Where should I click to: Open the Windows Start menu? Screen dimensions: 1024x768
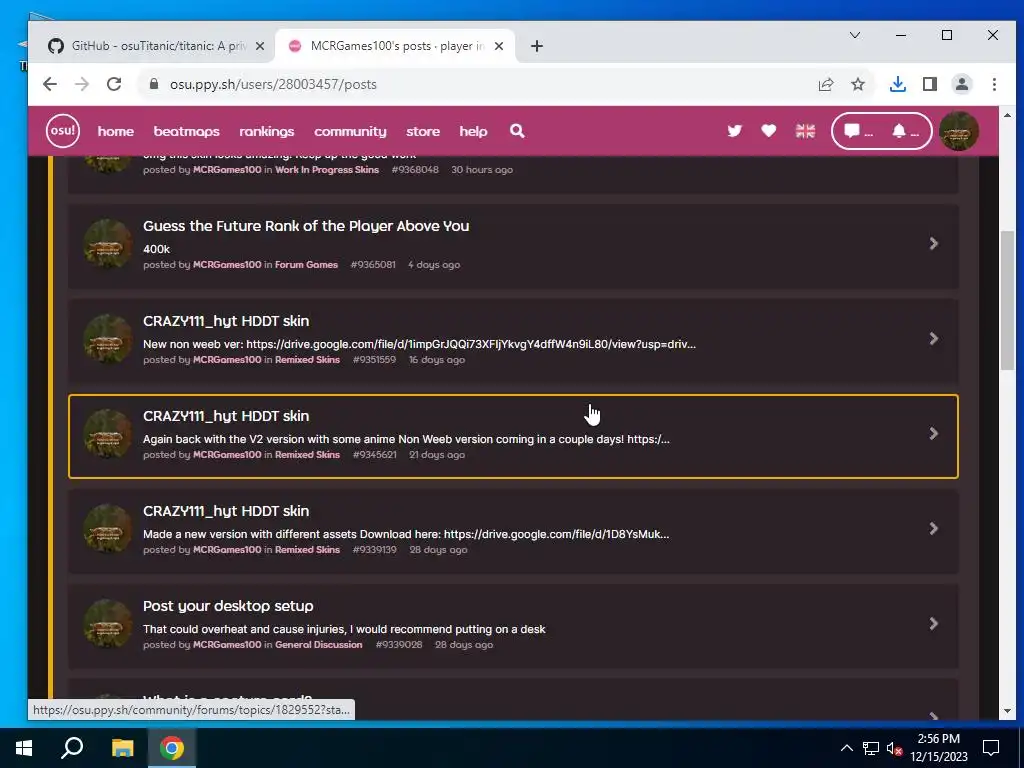[x=24, y=748]
